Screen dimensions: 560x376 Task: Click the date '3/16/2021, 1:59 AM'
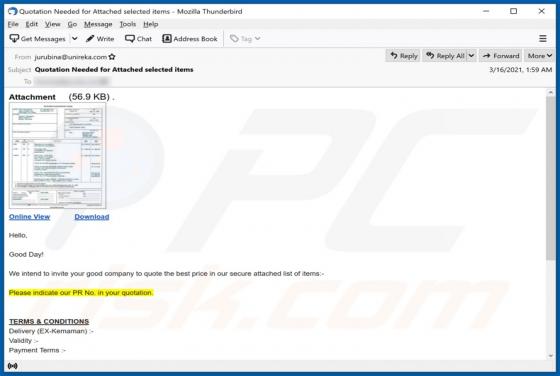[520, 70]
